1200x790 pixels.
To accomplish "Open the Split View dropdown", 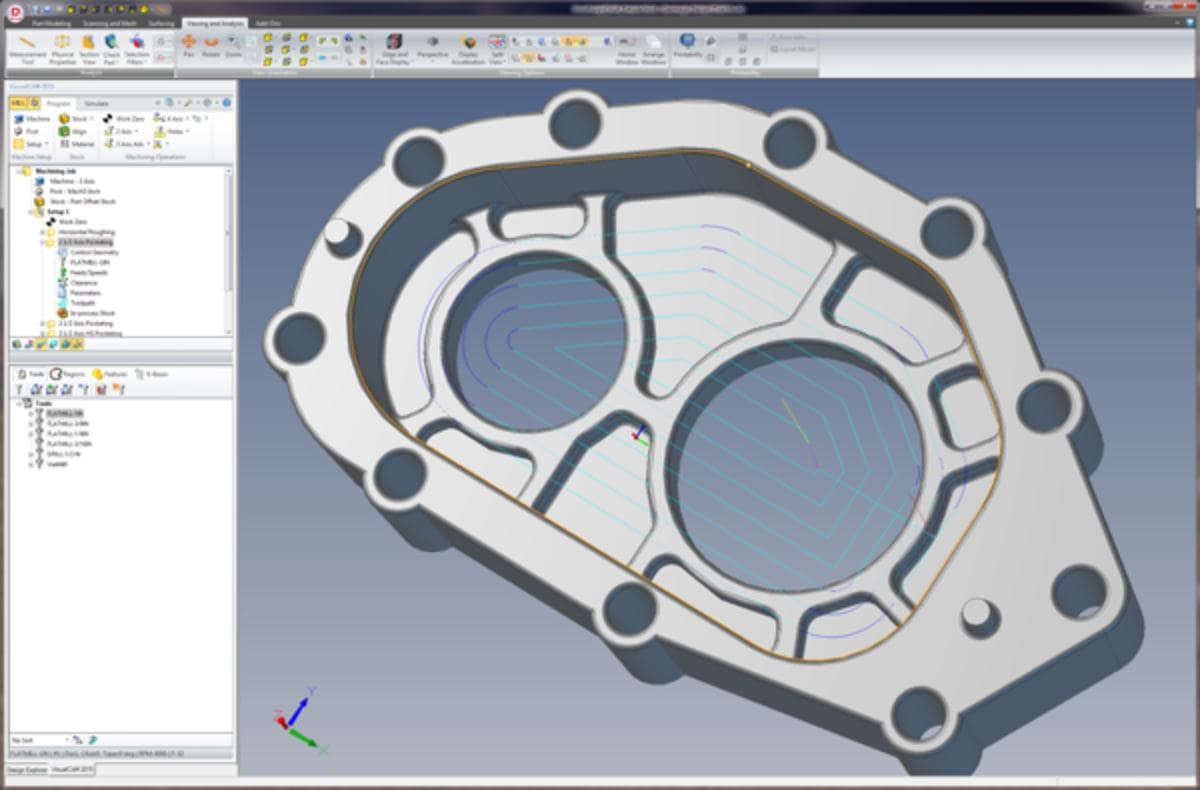I will (x=497, y=49).
